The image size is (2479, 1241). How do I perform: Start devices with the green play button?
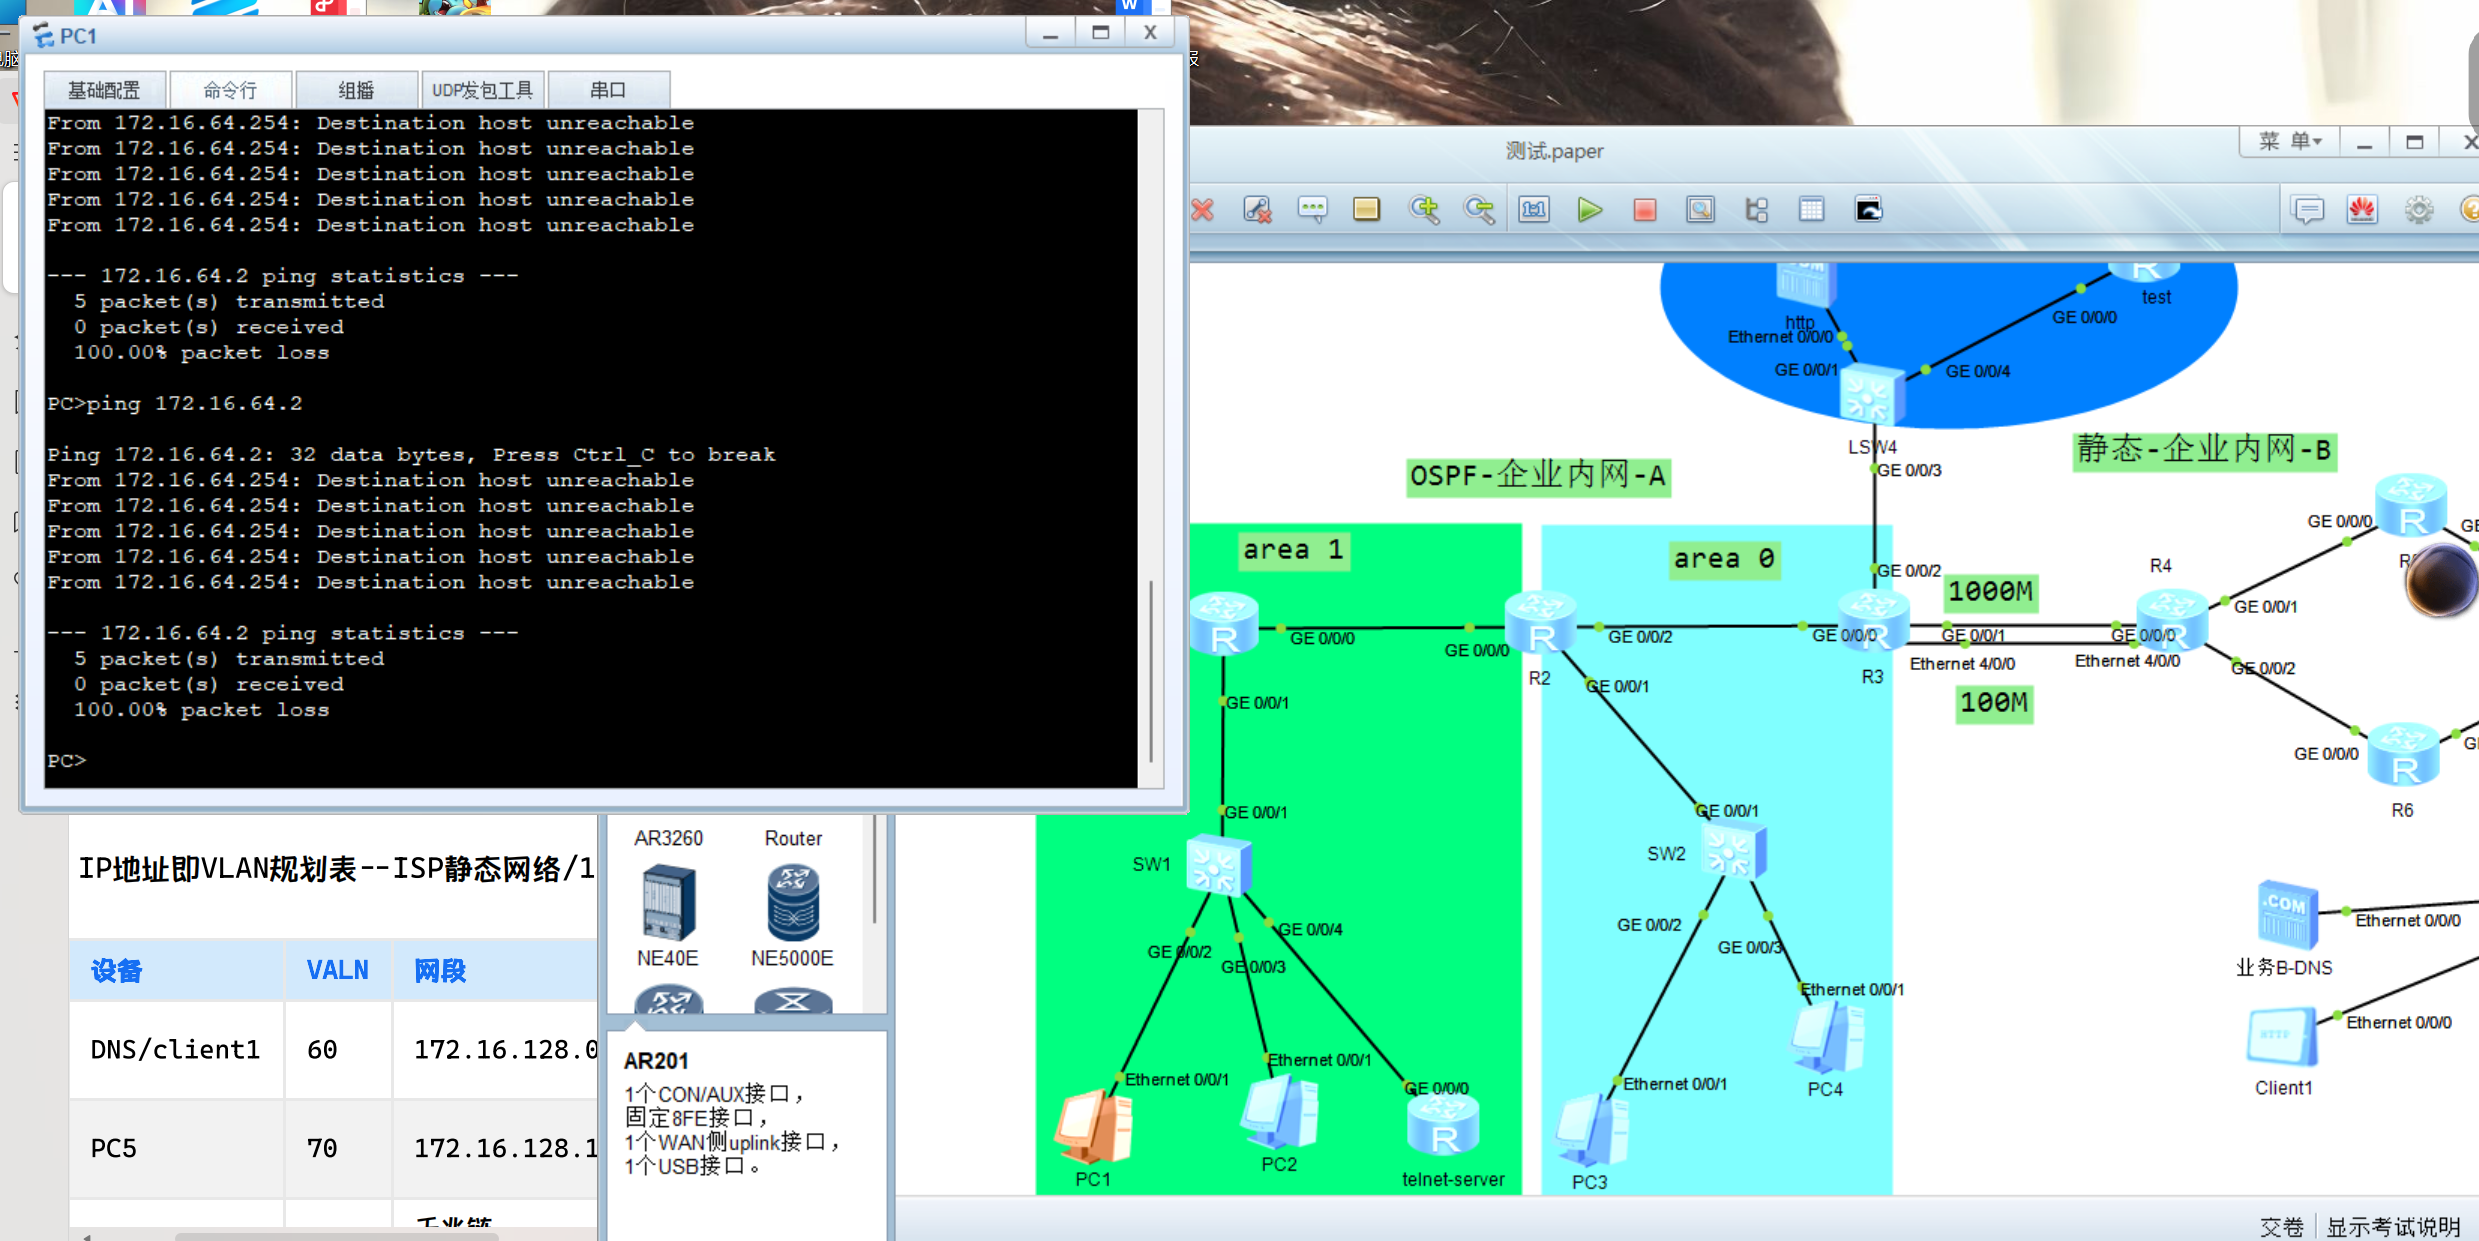pos(1589,210)
